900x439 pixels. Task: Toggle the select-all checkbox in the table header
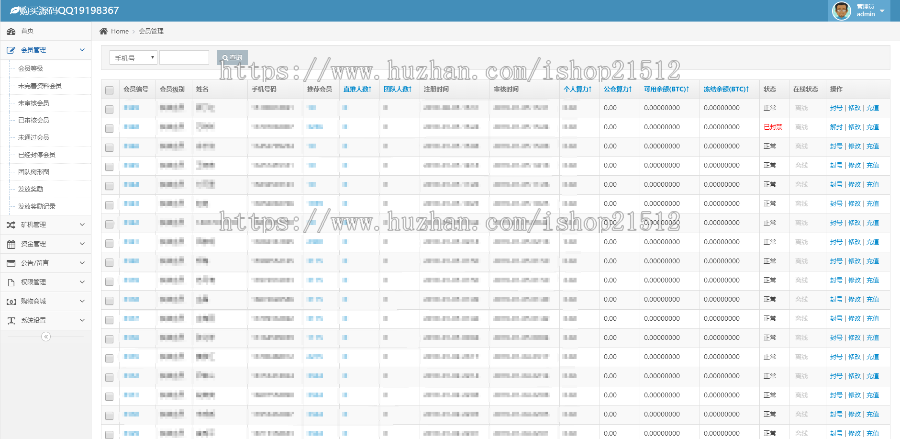pyautogui.click(x=109, y=90)
